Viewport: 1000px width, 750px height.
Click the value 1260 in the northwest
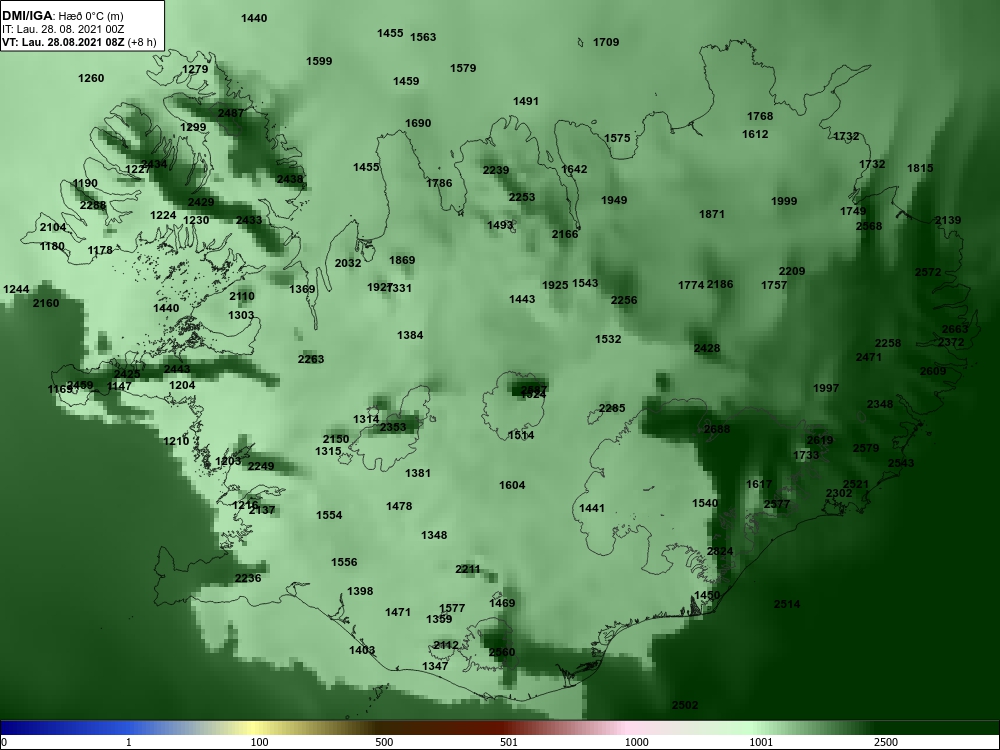[91, 78]
